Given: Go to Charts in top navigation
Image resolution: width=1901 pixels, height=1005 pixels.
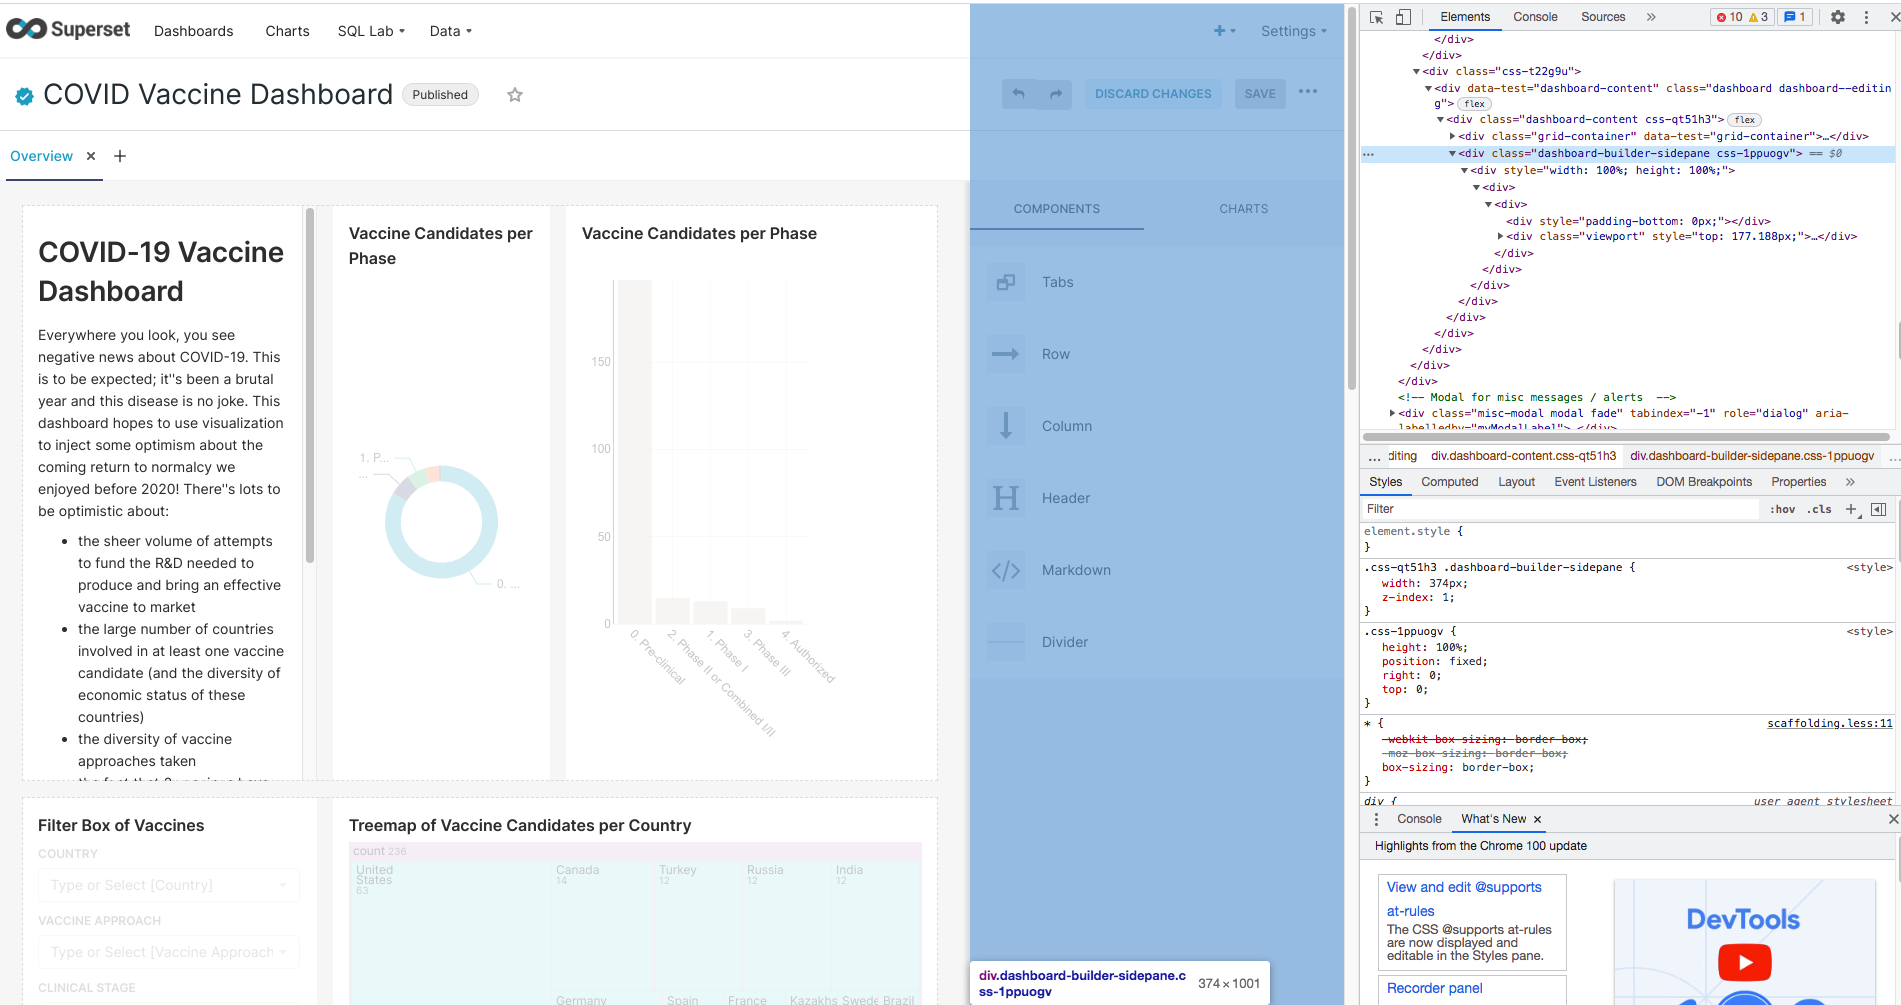Looking at the screenshot, I should [x=287, y=31].
